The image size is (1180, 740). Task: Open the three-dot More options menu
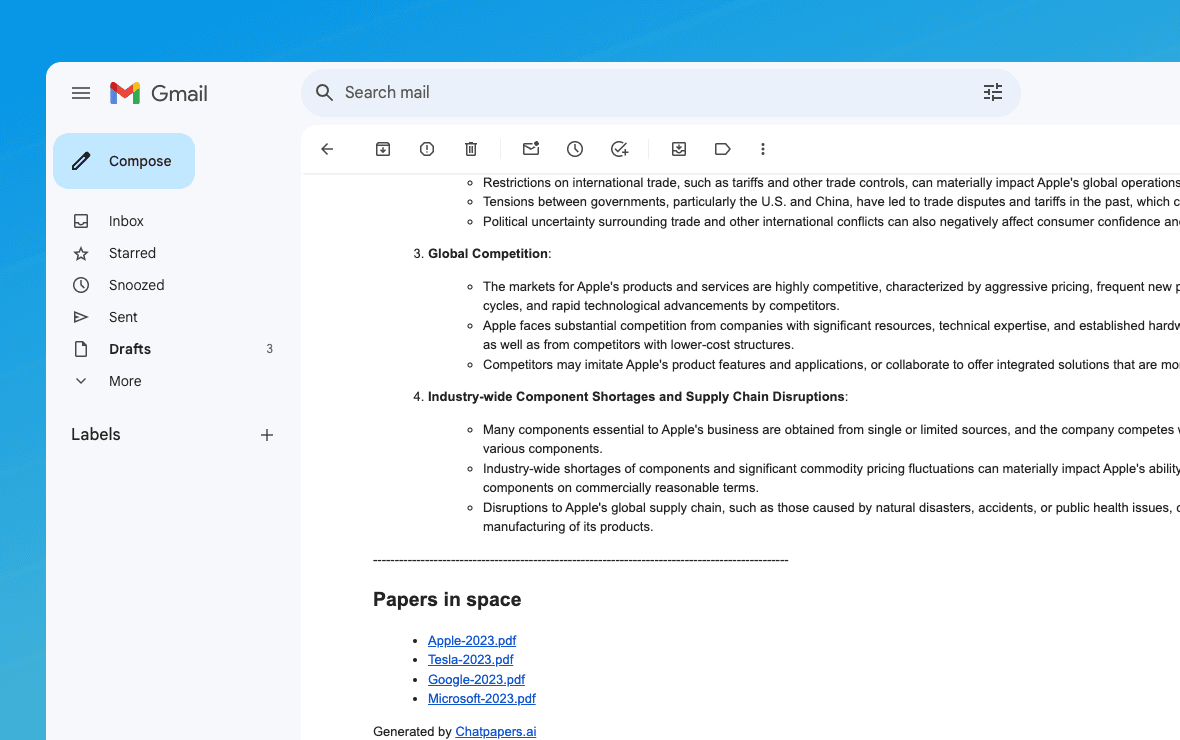(x=763, y=149)
